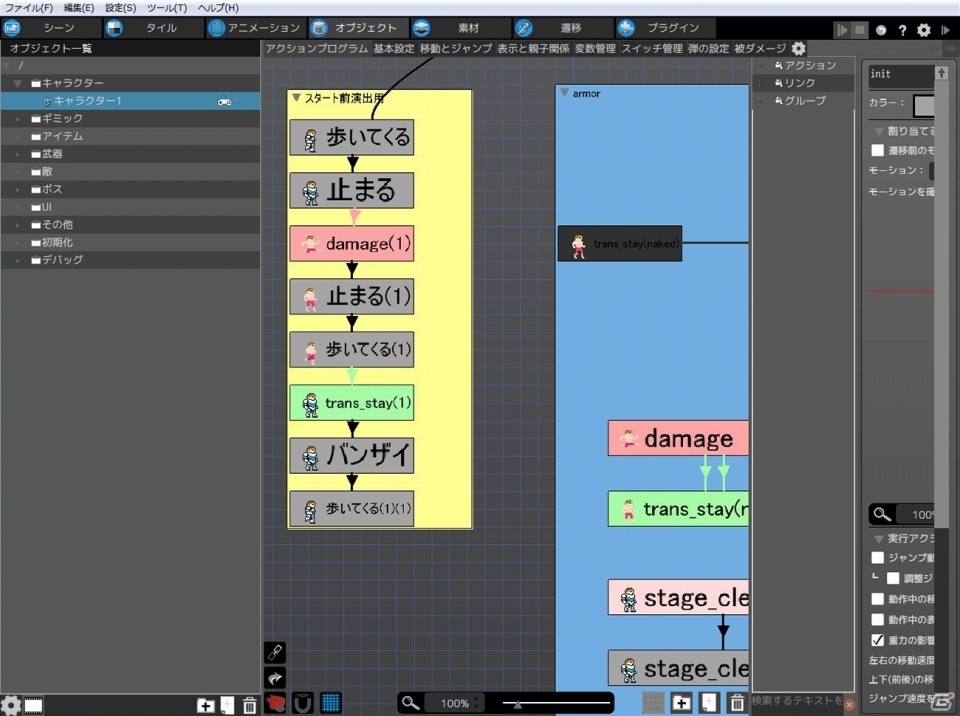The width and height of the screenshot is (960, 716).
Task: Select the バンザイ action node
Action: point(351,455)
